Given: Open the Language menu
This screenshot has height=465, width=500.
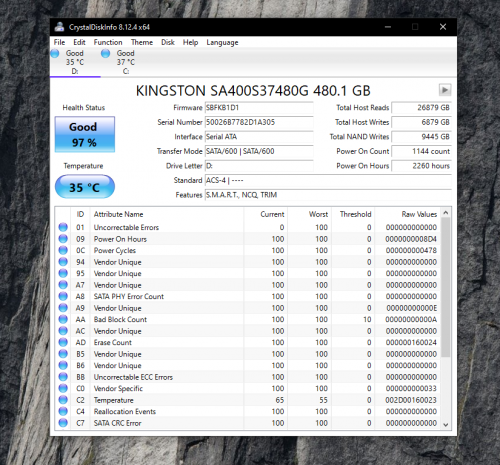Looking at the screenshot, I should pyautogui.click(x=222, y=42).
